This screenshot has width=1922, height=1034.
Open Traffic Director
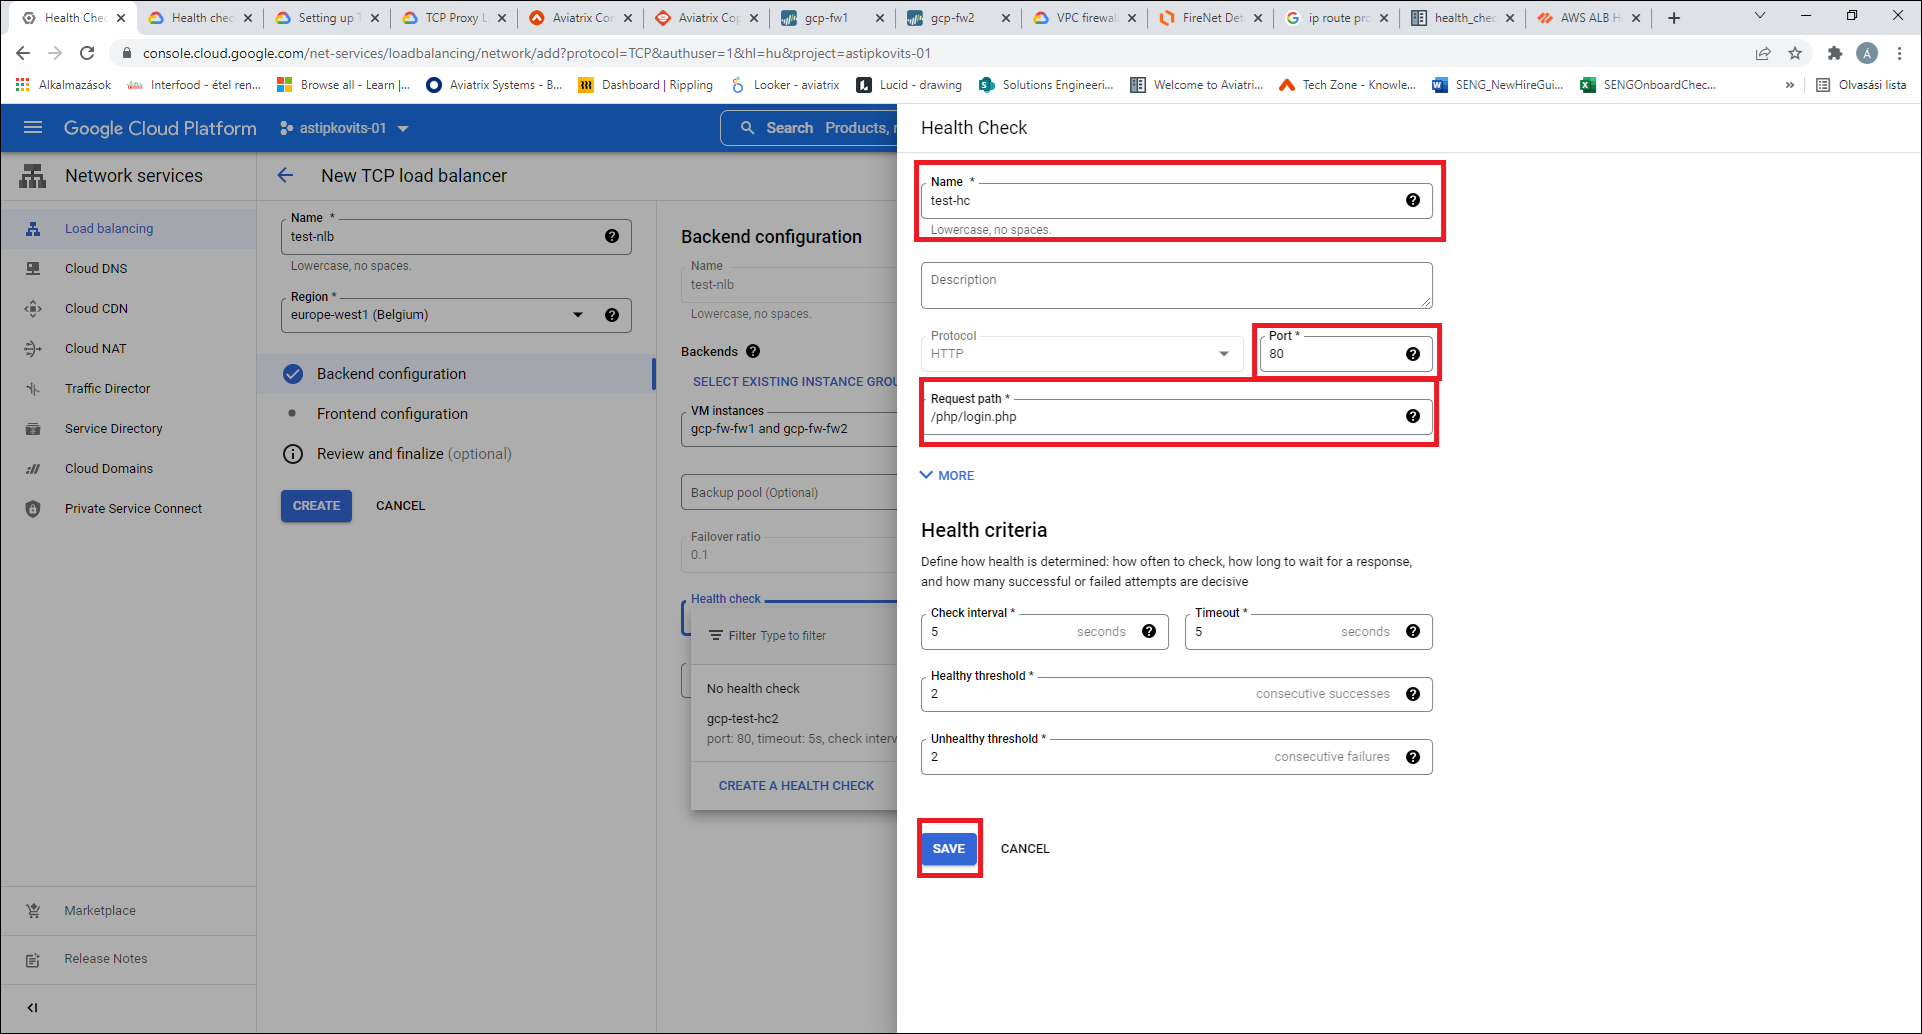click(107, 388)
